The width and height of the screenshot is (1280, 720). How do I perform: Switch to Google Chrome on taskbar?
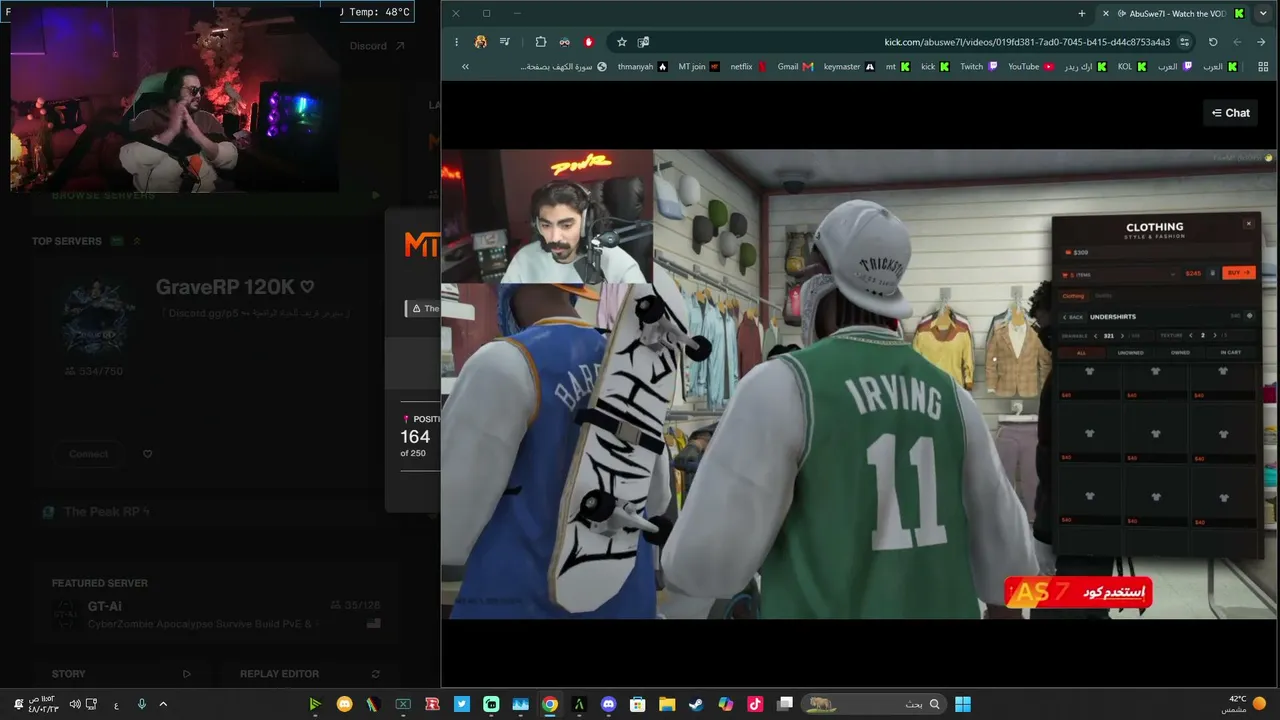click(x=549, y=704)
